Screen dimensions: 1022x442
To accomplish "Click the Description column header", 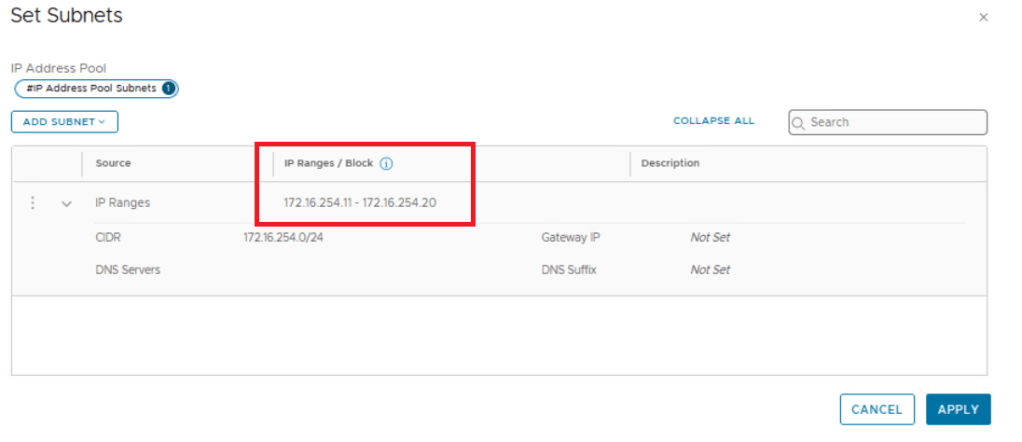I will [x=670, y=163].
